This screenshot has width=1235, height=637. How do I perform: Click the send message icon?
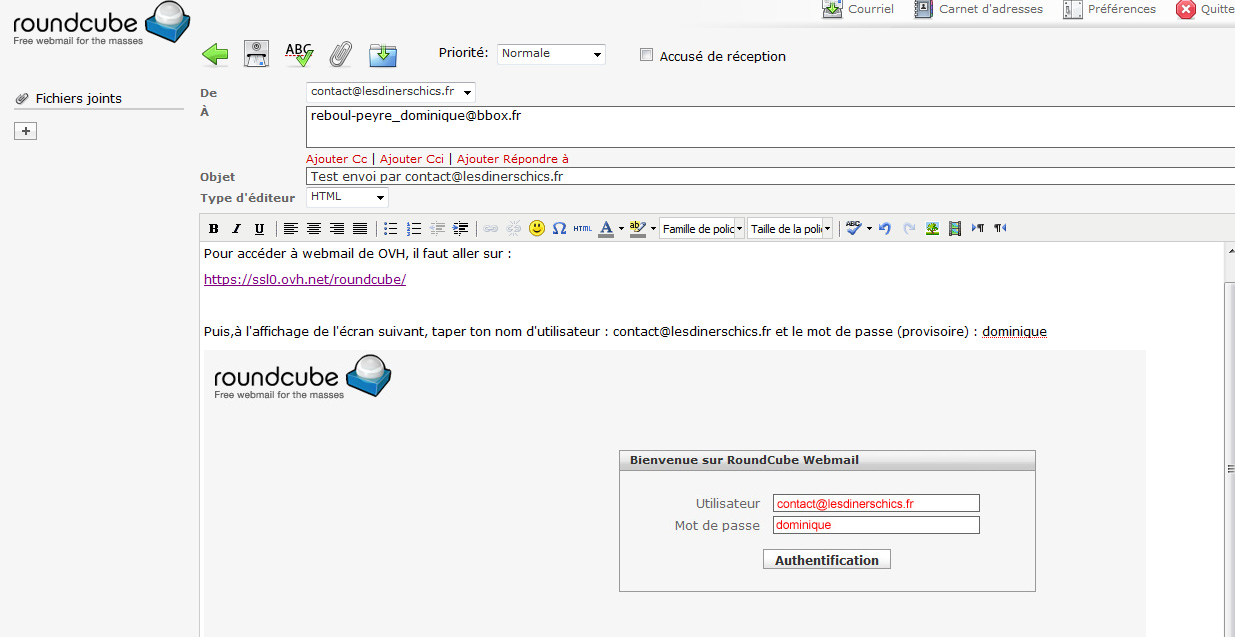257,54
